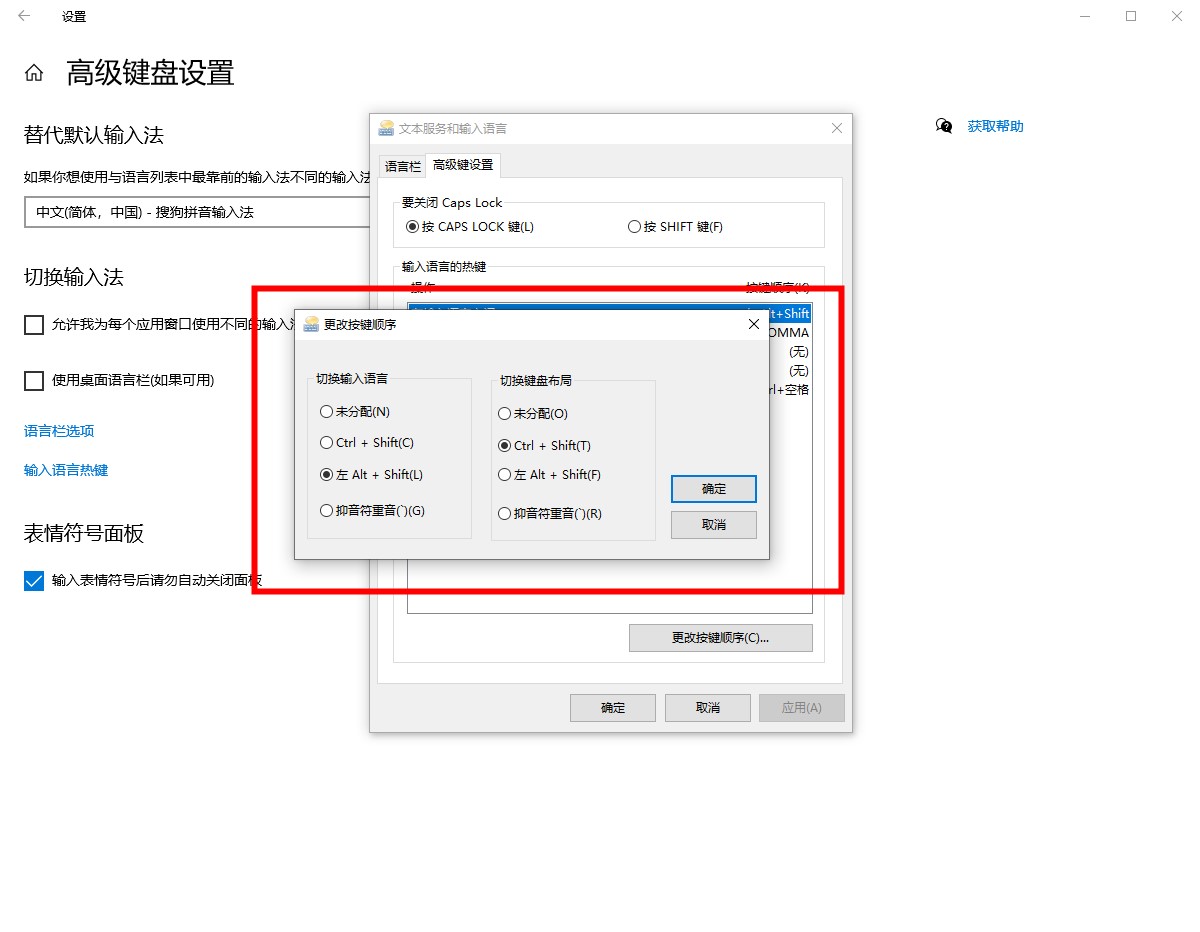
Task: Close the 文本服务和输入语言 dialog
Action: (x=837, y=128)
